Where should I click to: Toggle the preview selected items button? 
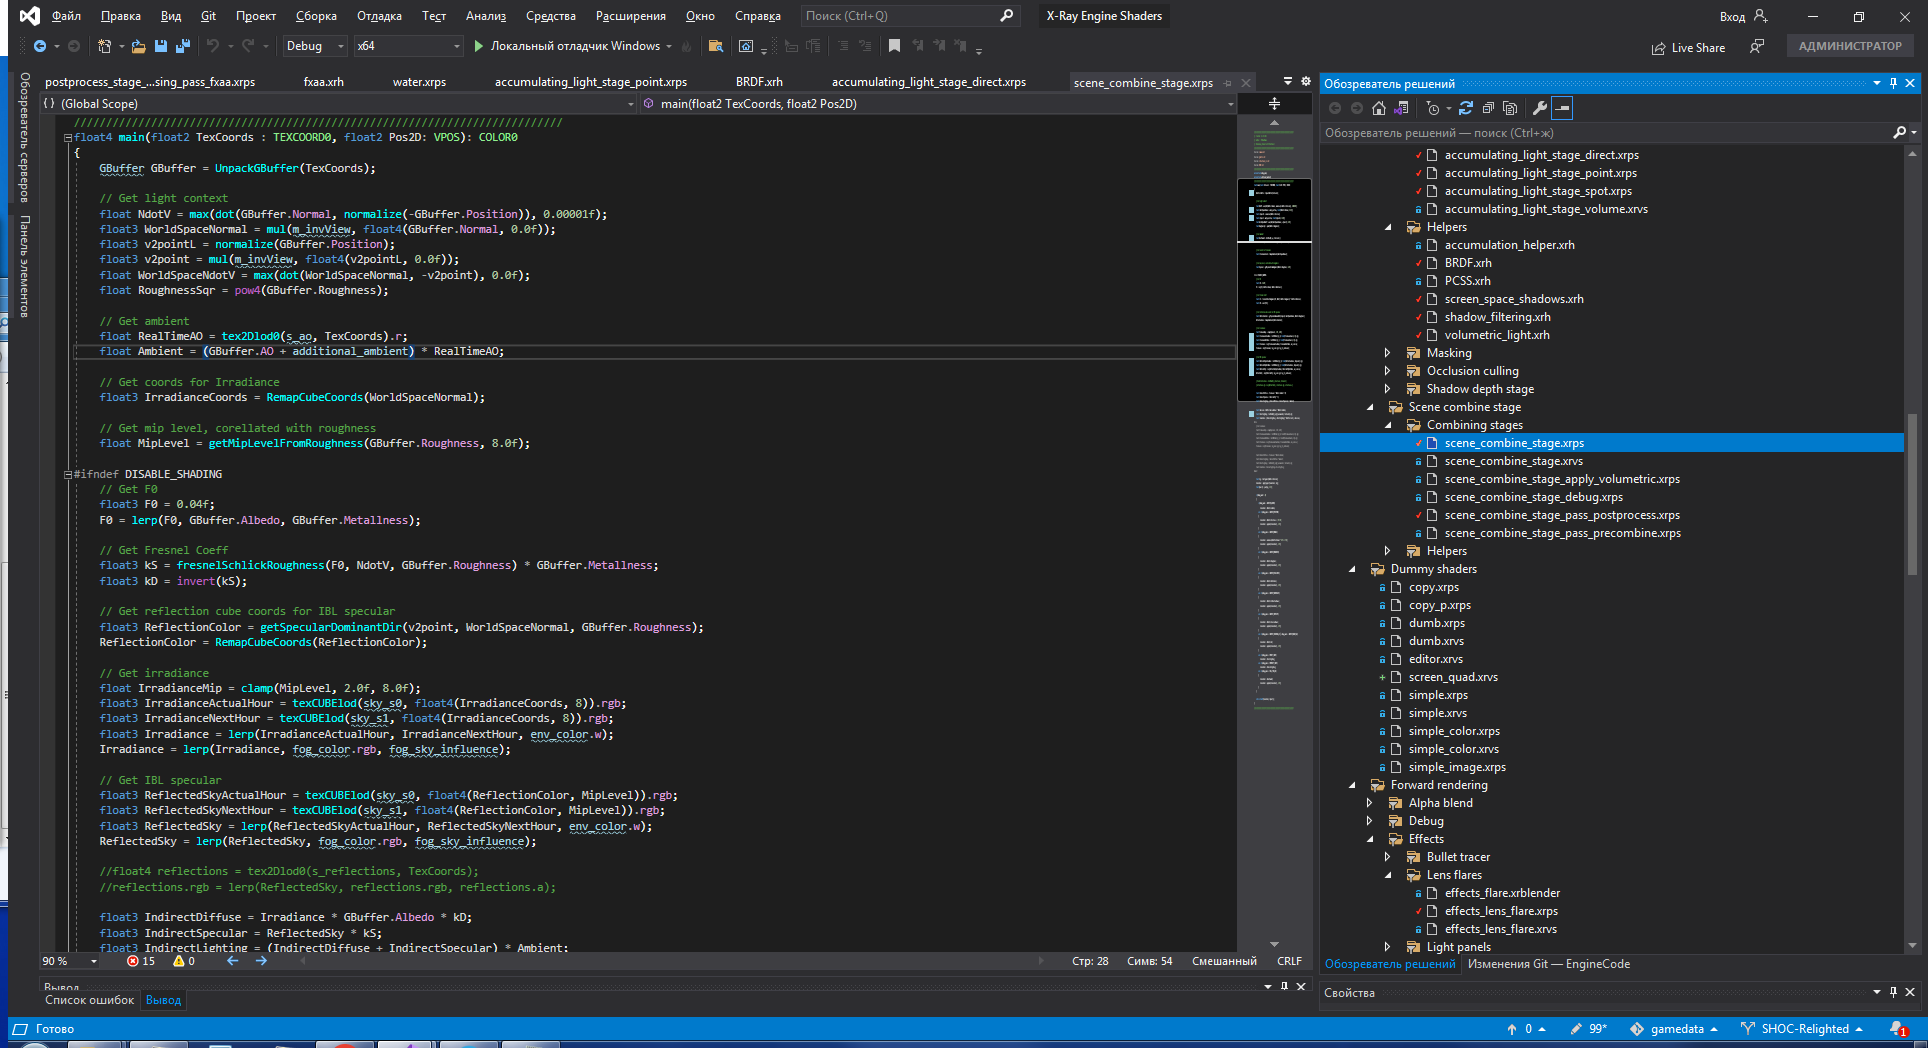coord(1562,108)
